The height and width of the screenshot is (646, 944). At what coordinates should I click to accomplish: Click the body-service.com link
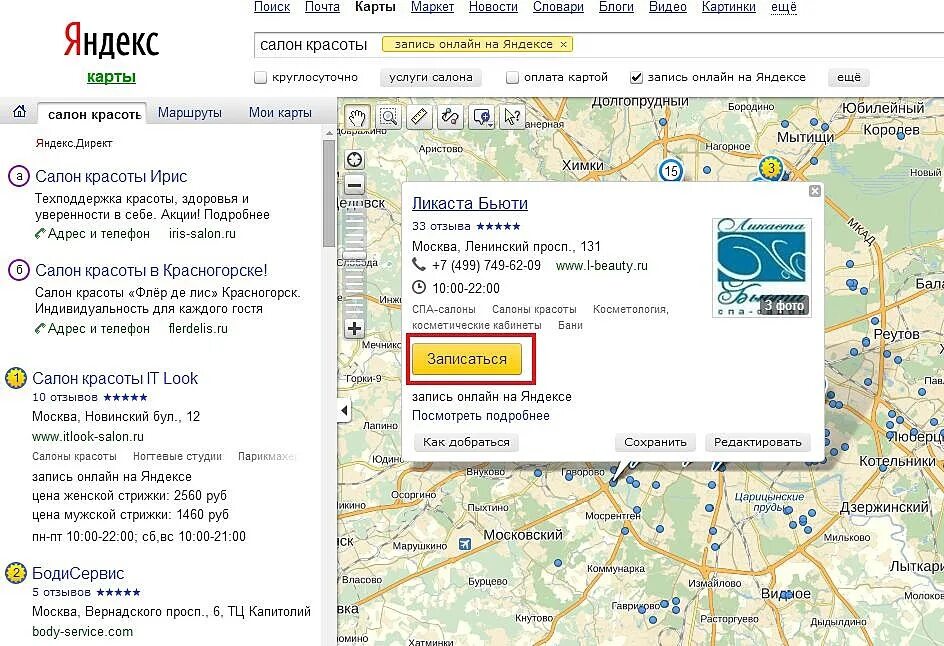click(x=82, y=632)
